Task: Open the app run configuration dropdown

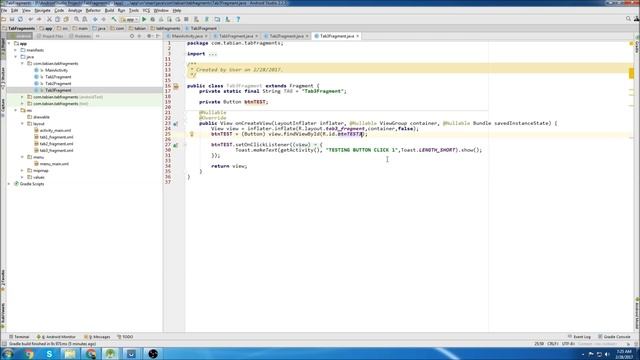Action: coord(129,19)
